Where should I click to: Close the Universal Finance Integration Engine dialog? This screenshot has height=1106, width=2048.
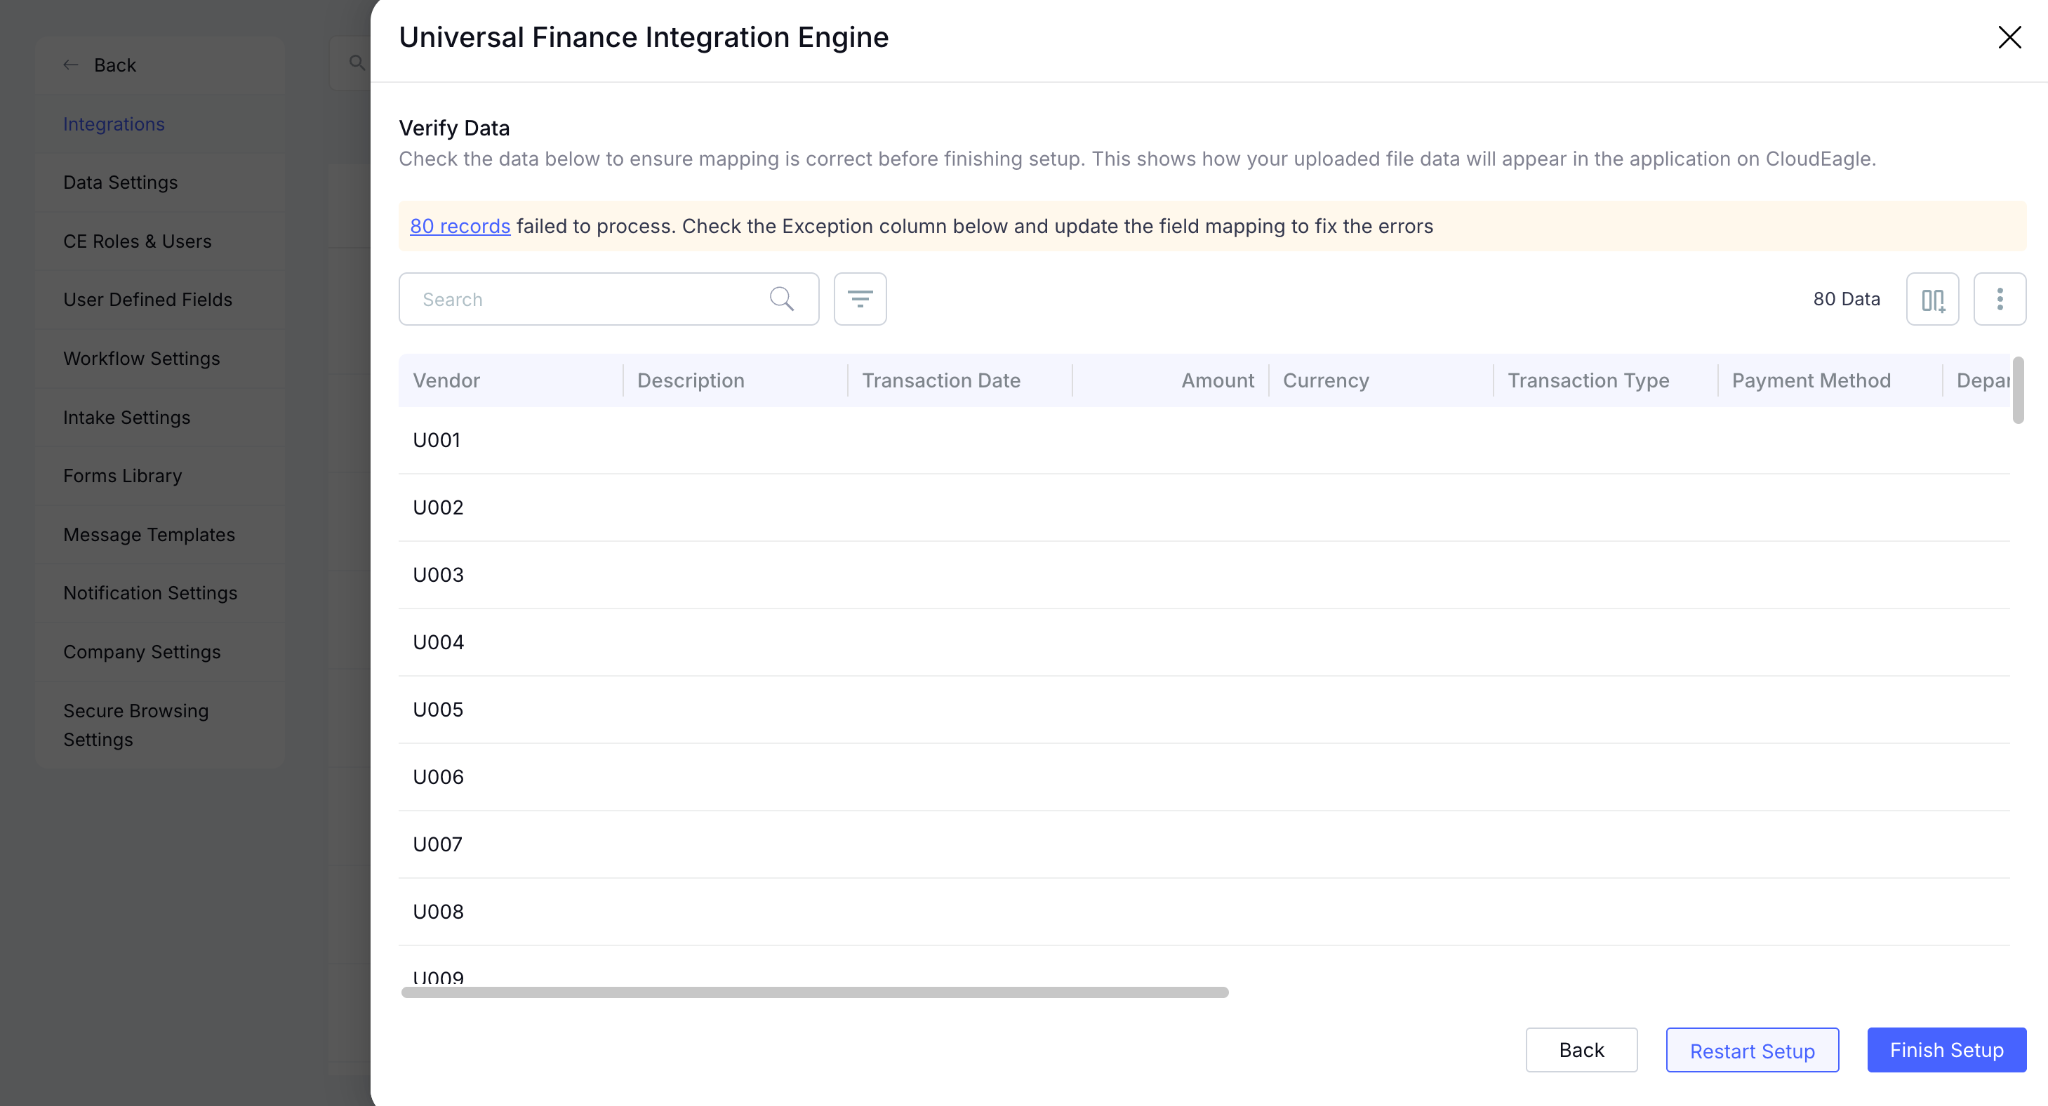2009,37
